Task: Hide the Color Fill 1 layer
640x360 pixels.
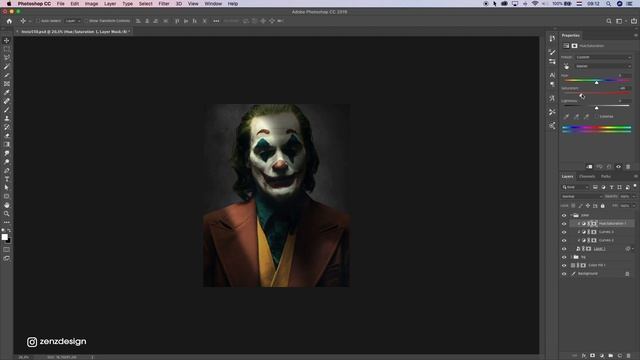Action: pyautogui.click(x=564, y=266)
